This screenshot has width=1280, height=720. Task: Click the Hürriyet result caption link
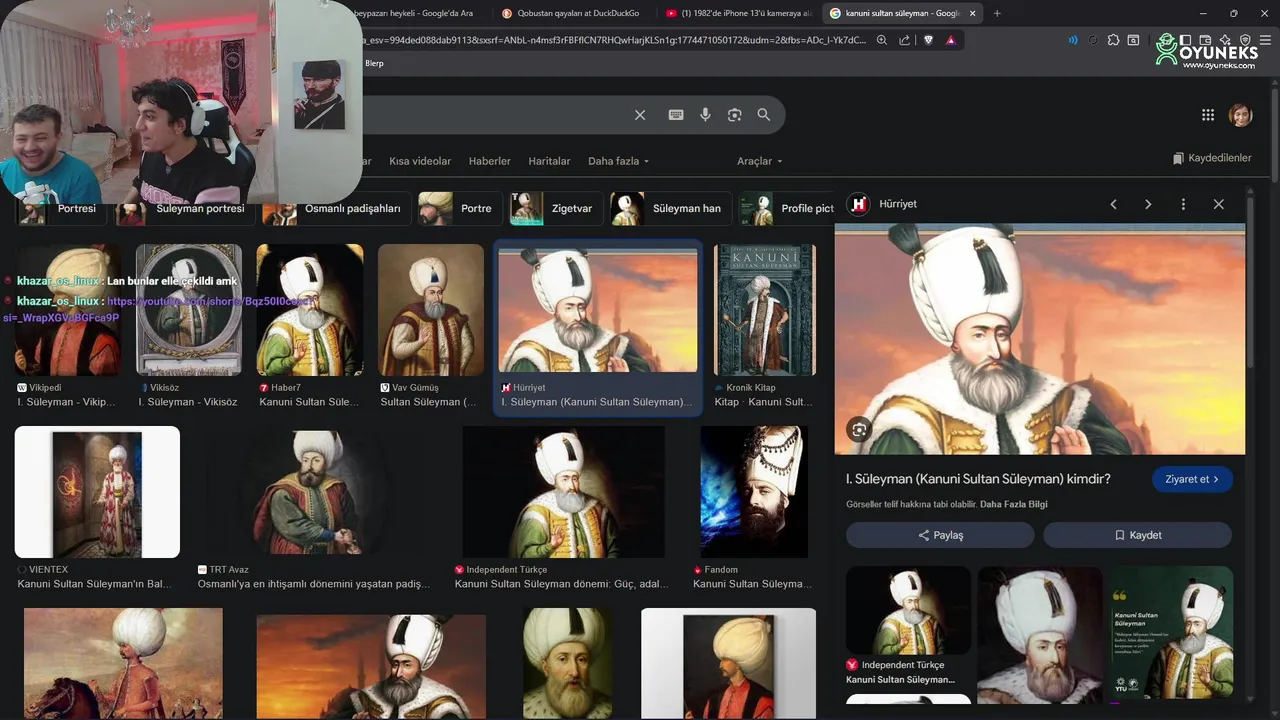[596, 402]
